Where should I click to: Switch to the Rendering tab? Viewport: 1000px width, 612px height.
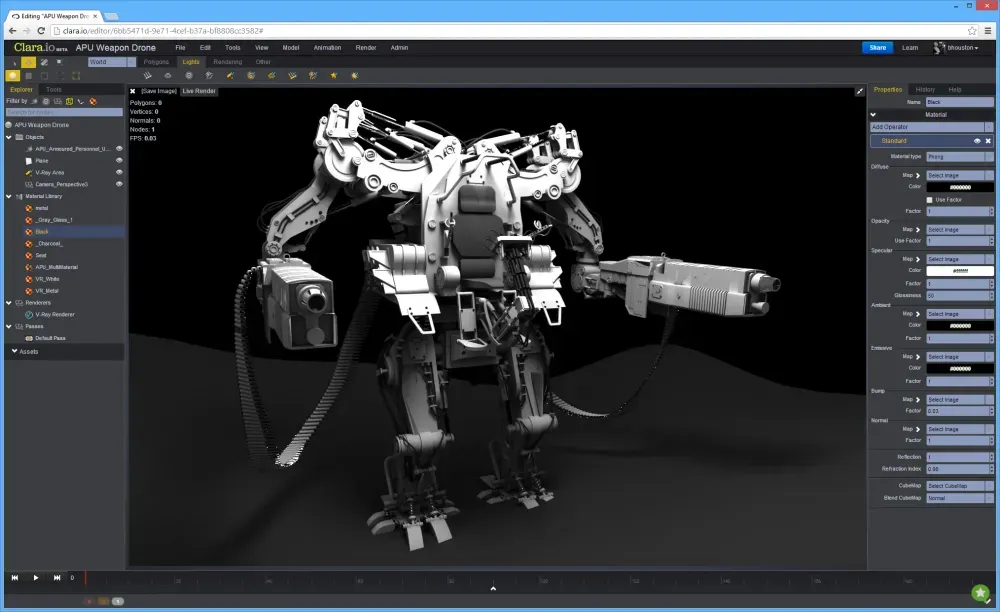(228, 61)
